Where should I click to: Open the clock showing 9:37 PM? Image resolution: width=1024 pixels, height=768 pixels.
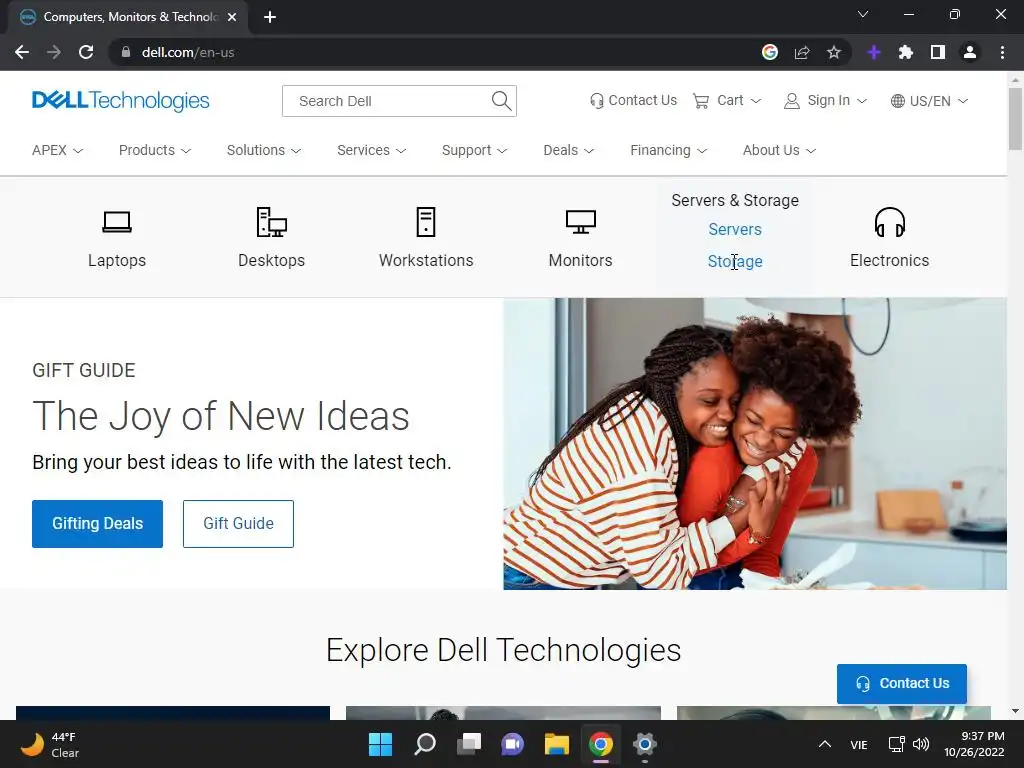tap(974, 744)
